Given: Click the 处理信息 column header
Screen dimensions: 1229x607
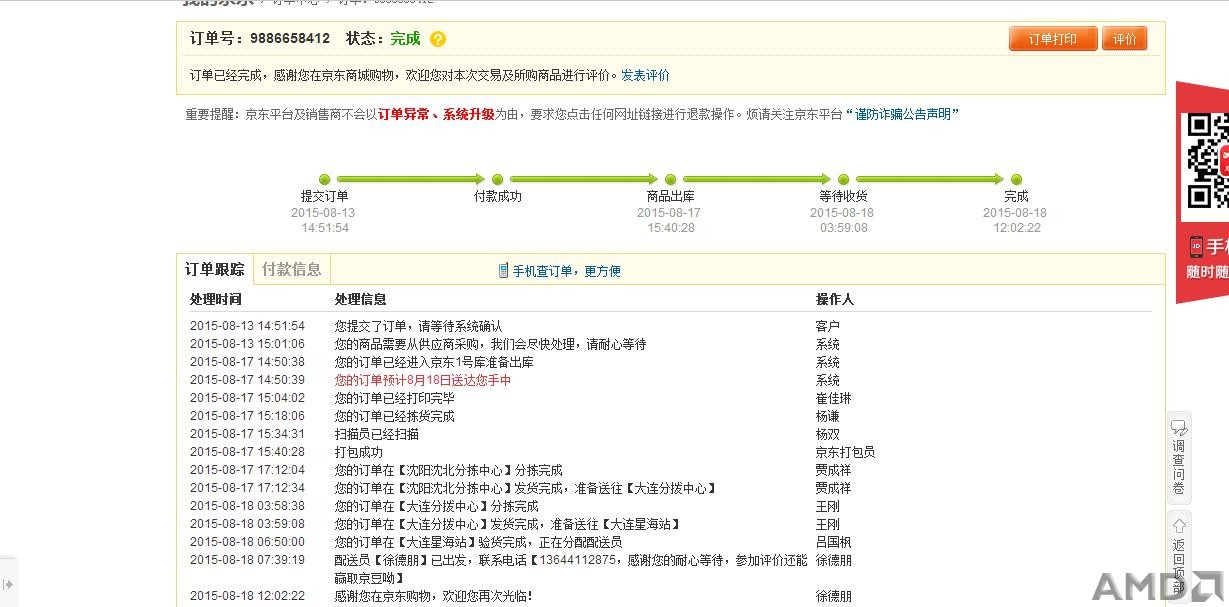Looking at the screenshot, I should 360,299.
